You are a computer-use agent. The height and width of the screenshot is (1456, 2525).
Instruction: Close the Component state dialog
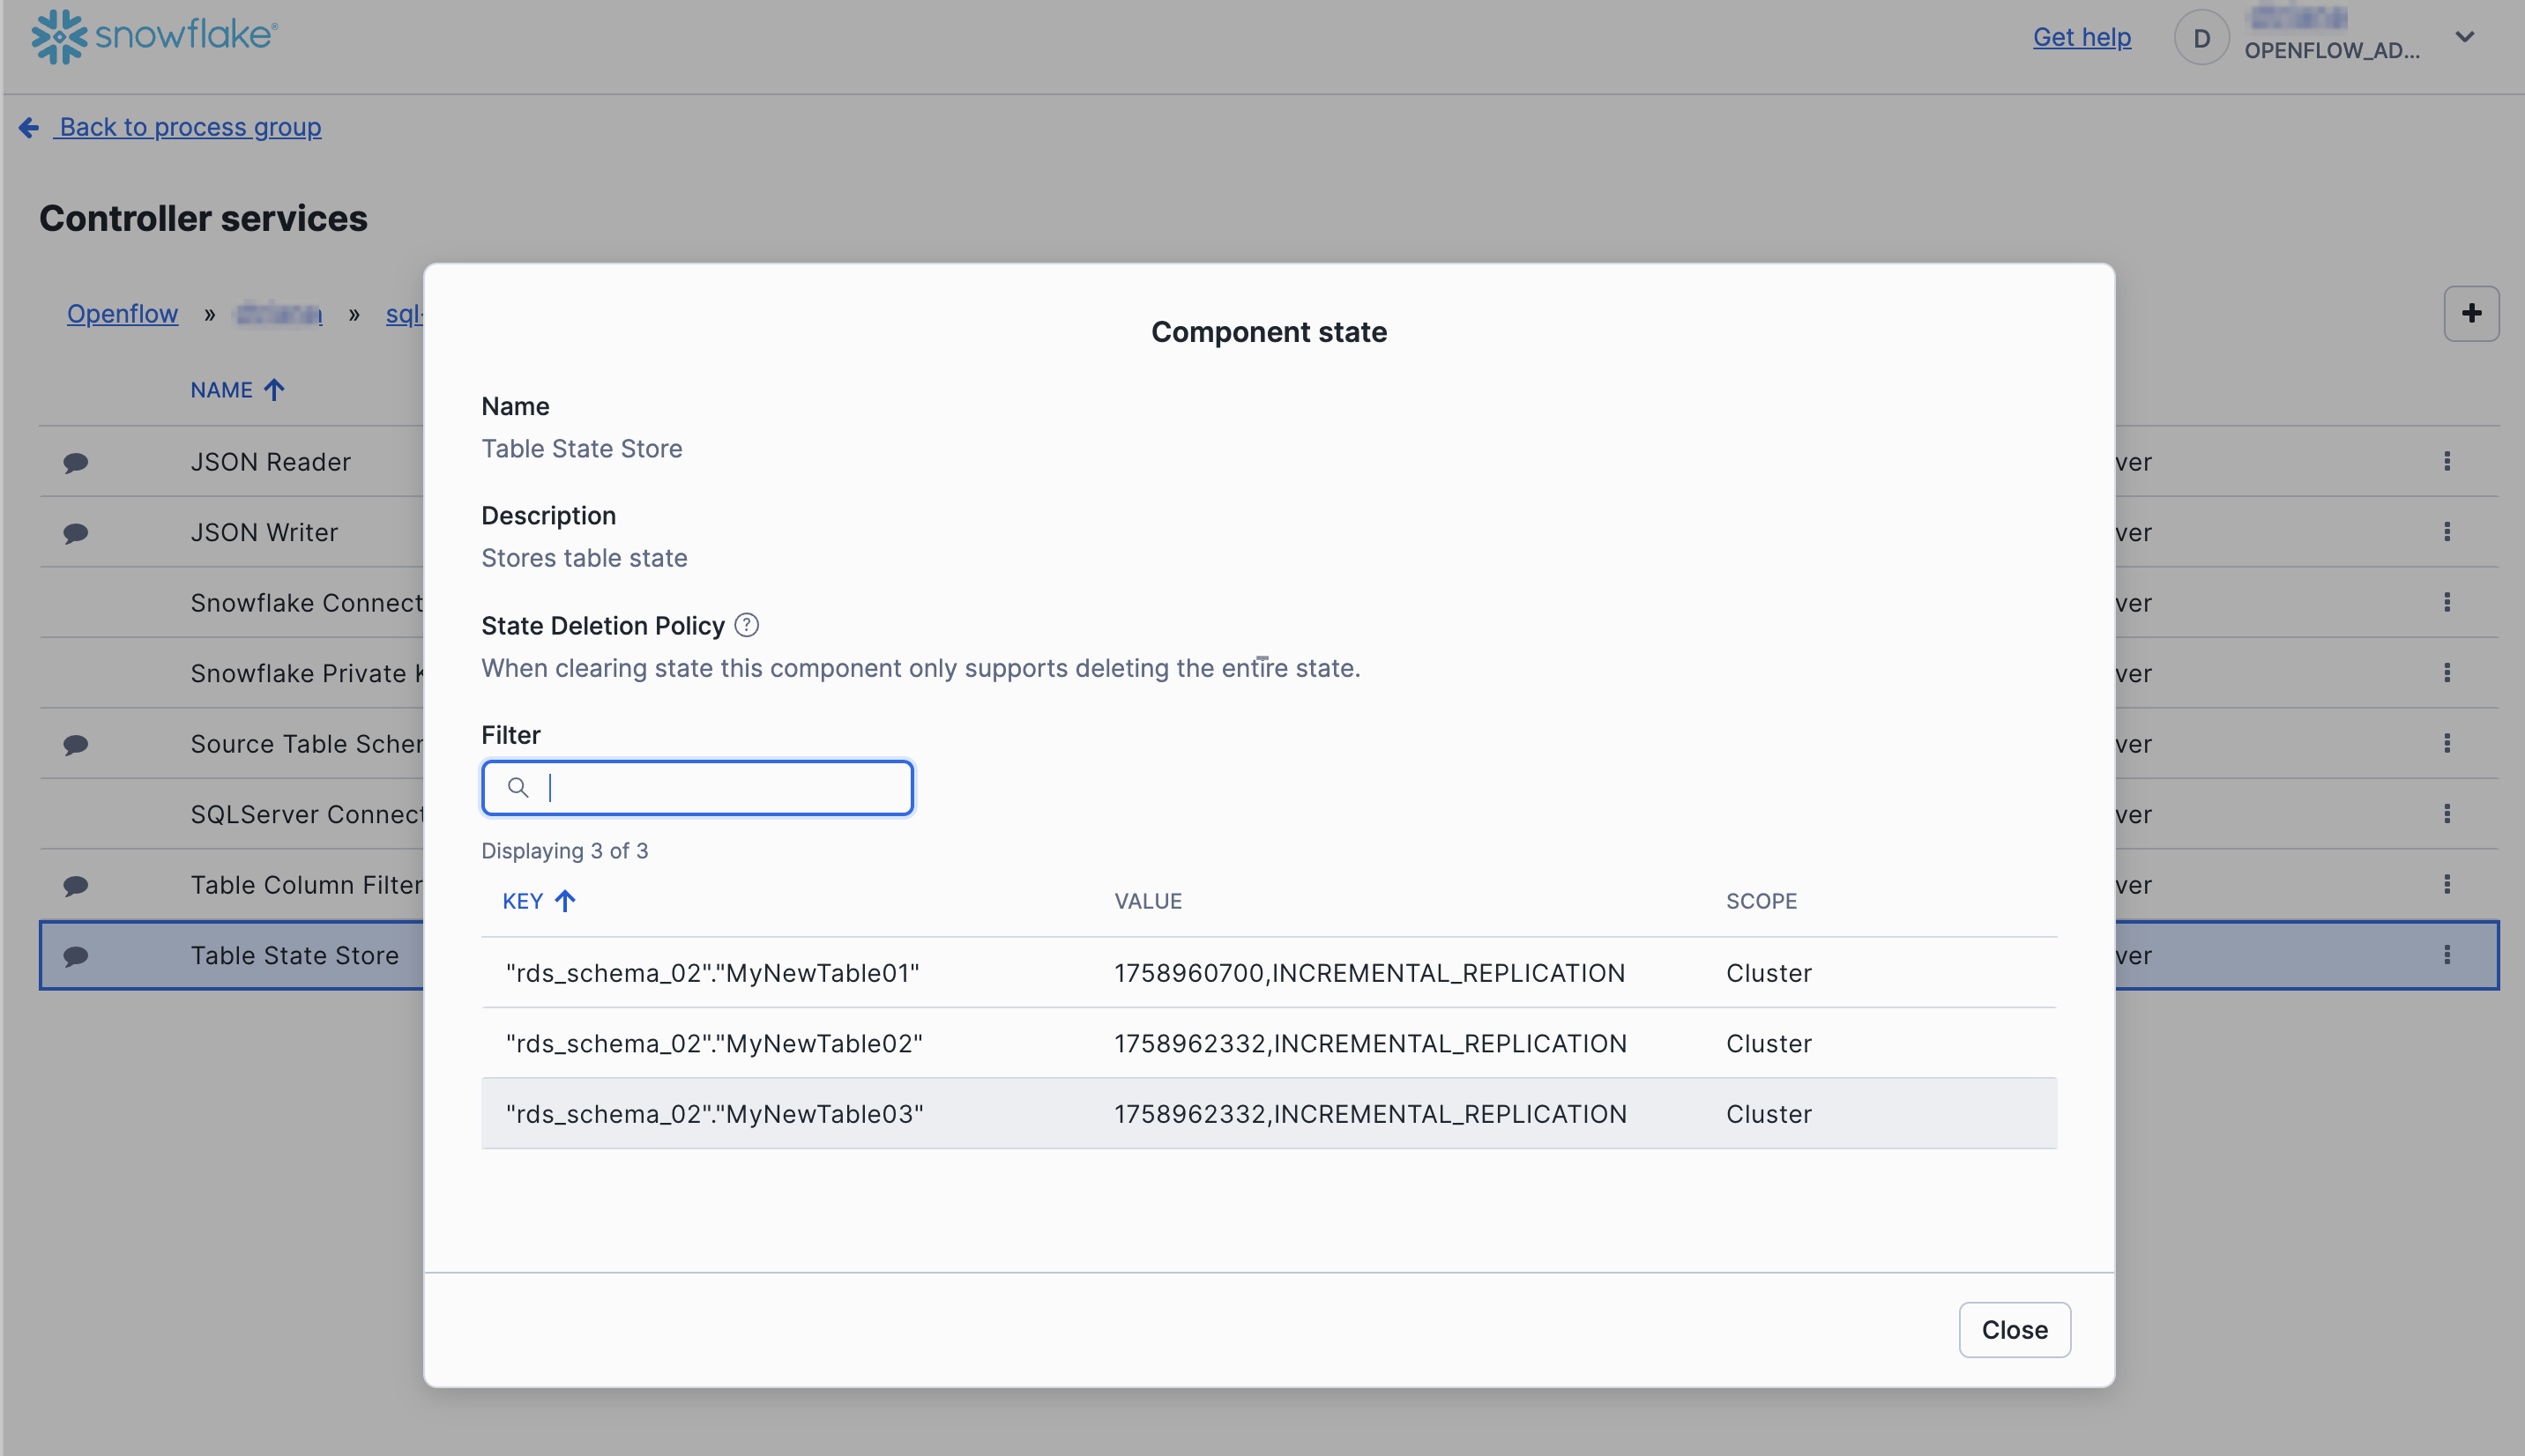[2014, 1330]
